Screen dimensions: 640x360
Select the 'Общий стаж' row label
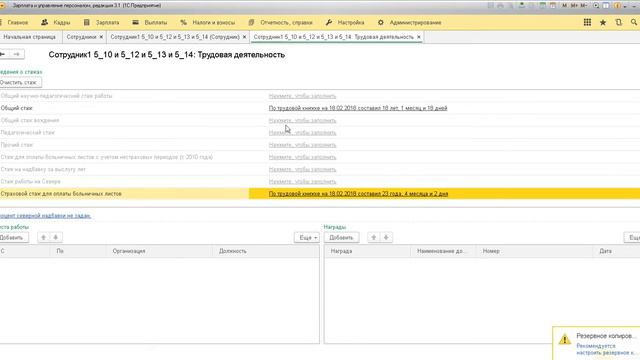tap(16, 108)
